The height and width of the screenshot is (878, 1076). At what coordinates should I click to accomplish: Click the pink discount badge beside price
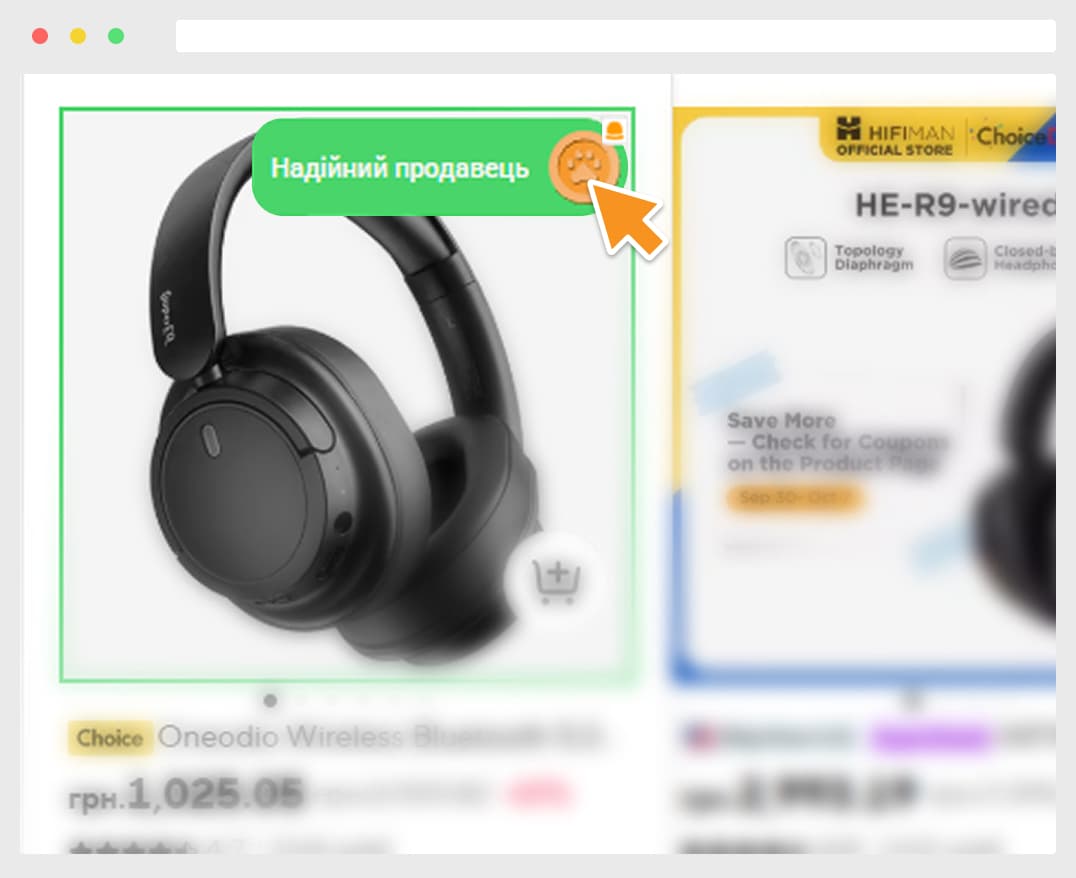[539, 794]
